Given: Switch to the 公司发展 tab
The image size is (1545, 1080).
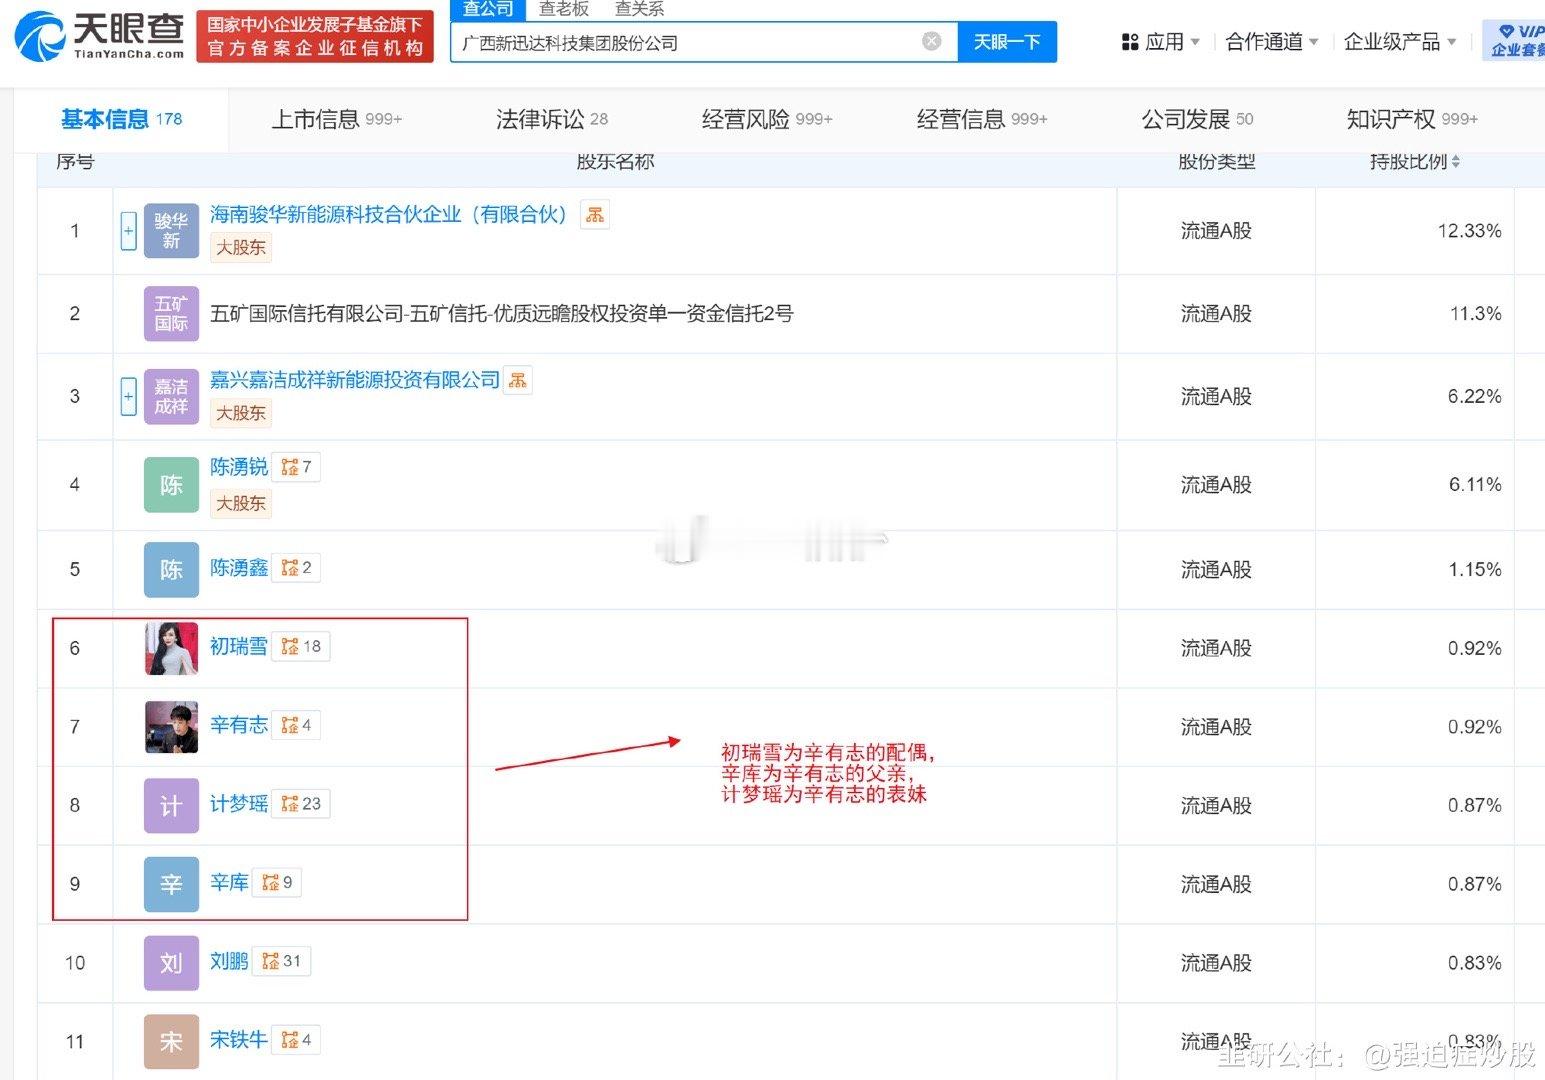Looking at the screenshot, I should point(1197,119).
